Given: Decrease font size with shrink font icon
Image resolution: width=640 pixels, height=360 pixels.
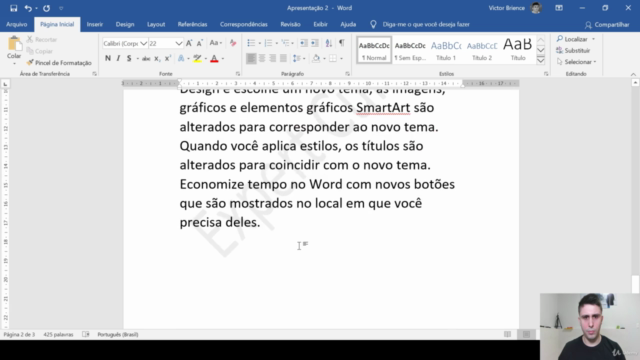Looking at the screenshot, I should [200, 43].
